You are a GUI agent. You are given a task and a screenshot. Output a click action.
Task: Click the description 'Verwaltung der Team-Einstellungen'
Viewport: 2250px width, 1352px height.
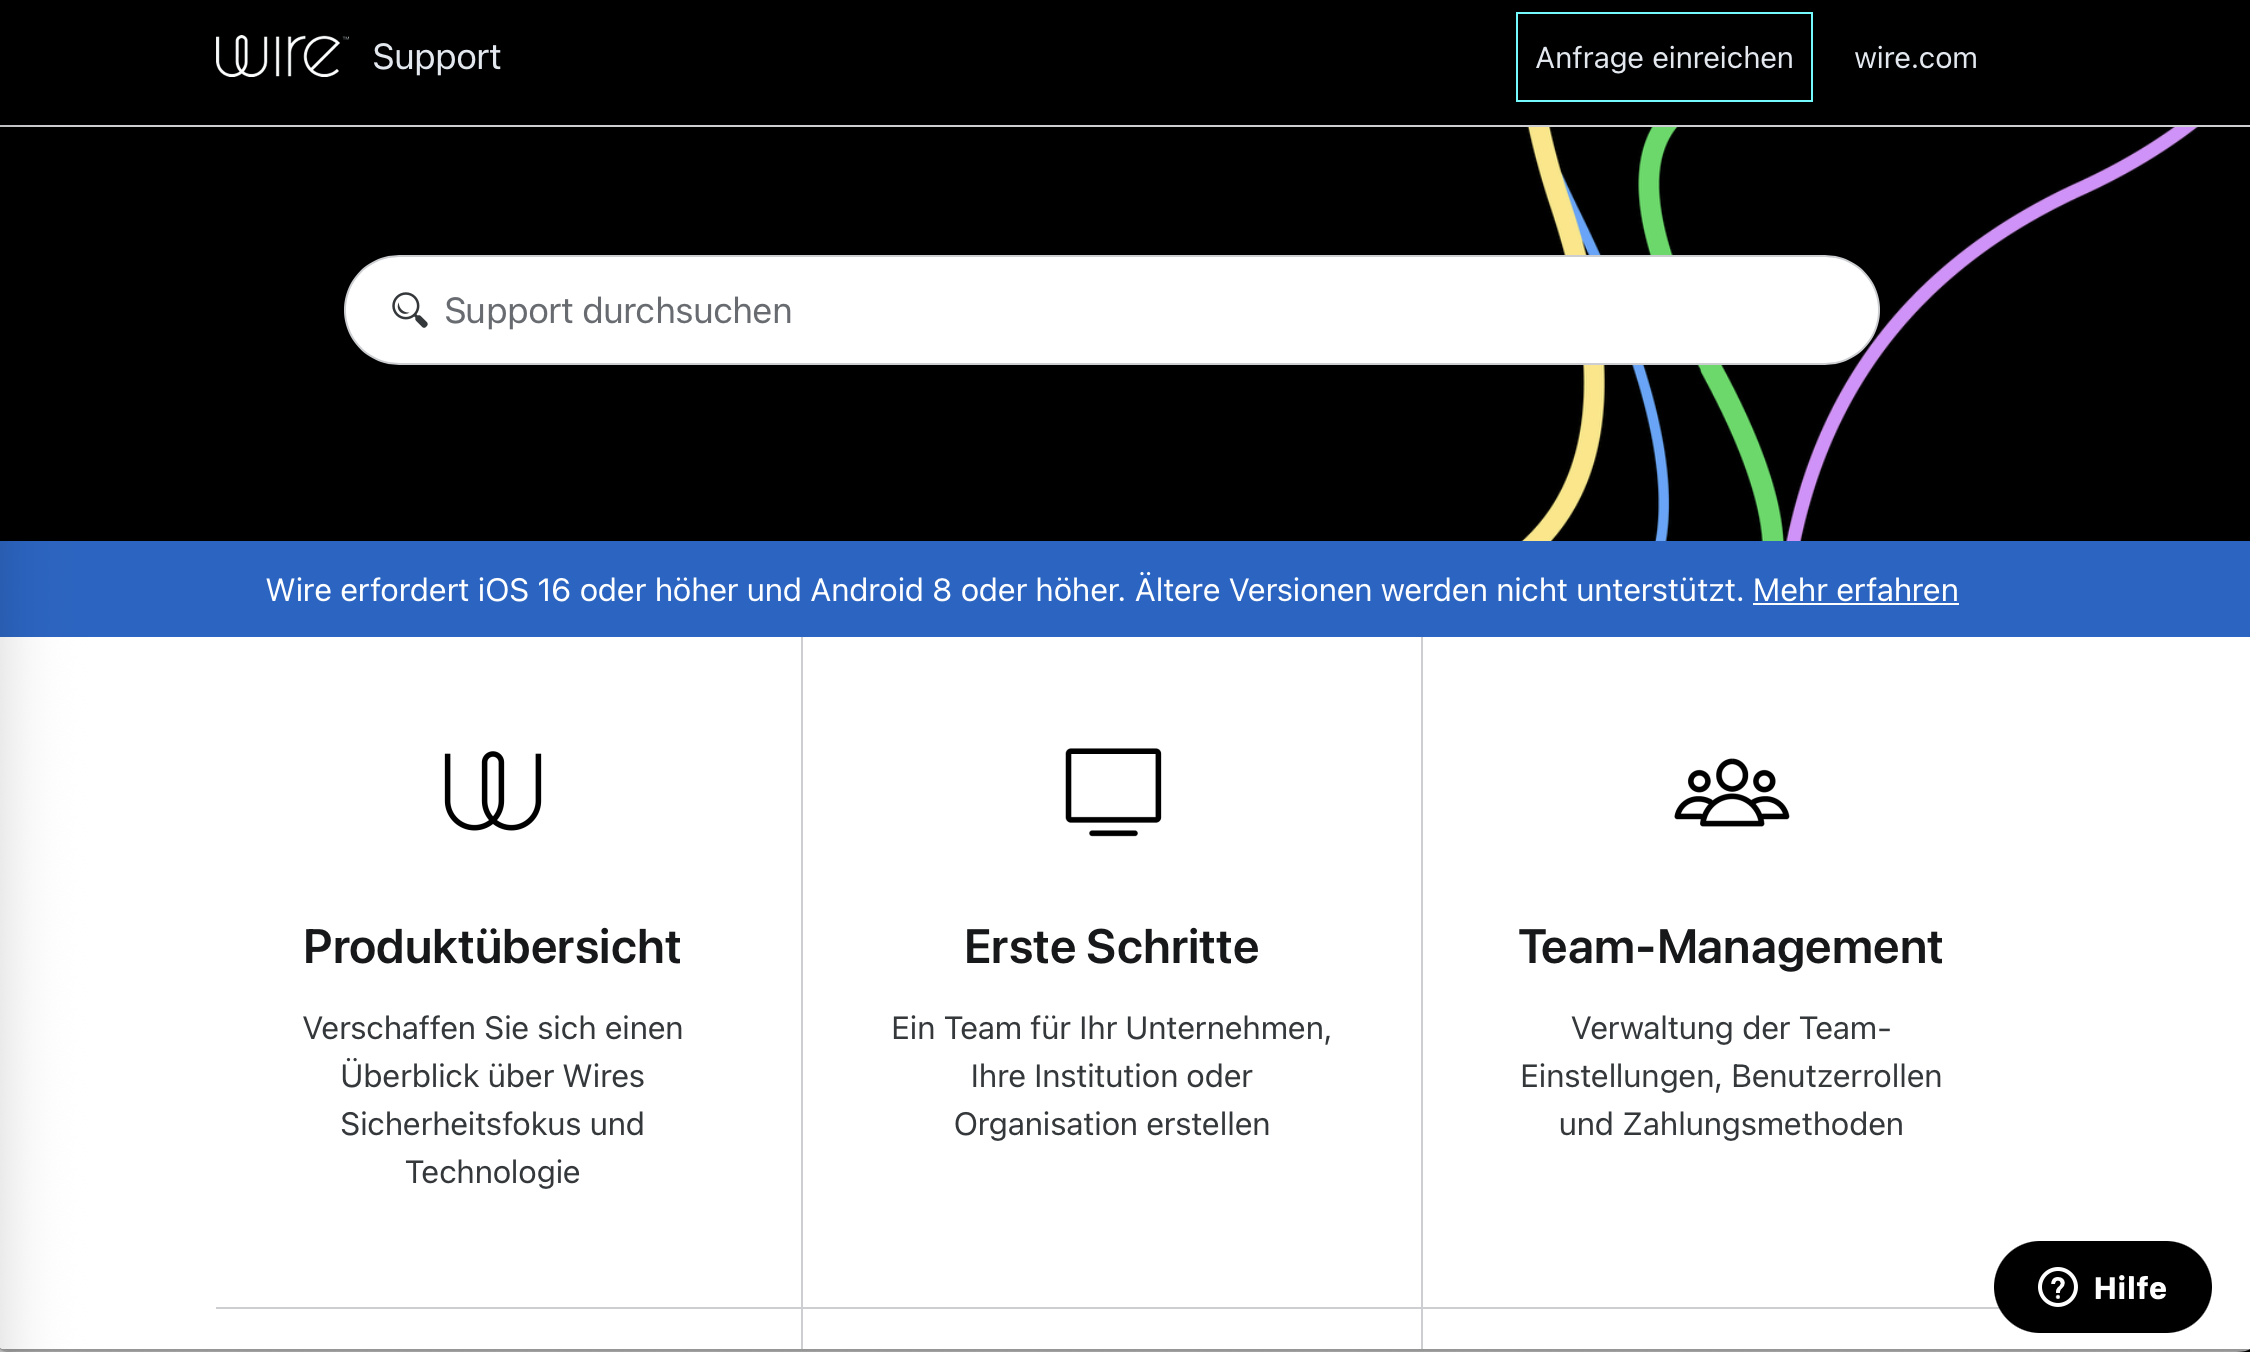1730,1076
